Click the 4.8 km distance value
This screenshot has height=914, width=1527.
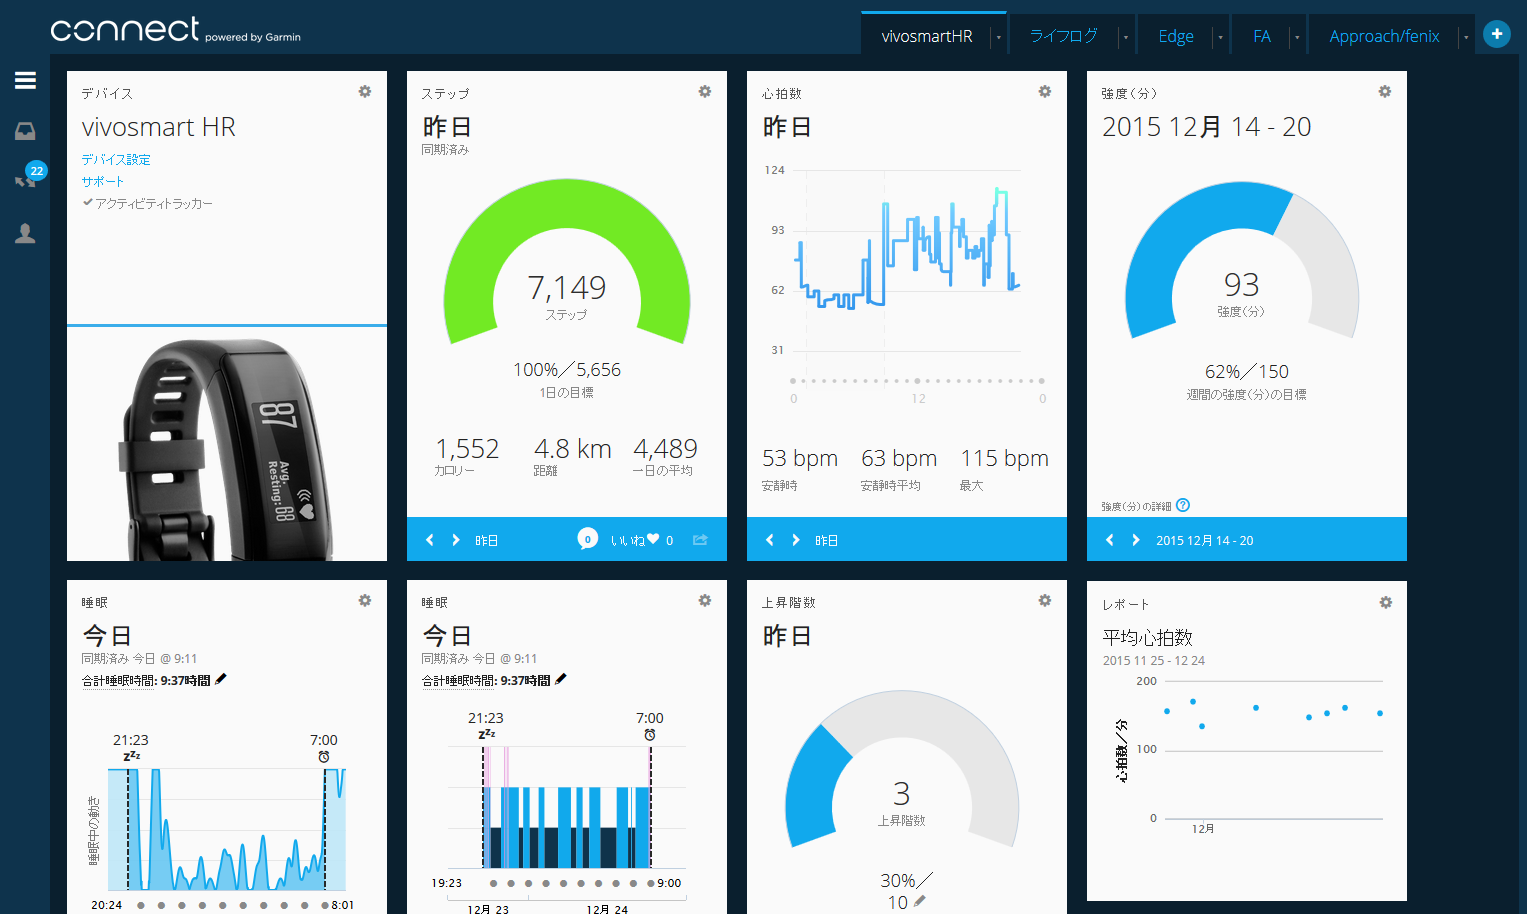click(x=572, y=449)
